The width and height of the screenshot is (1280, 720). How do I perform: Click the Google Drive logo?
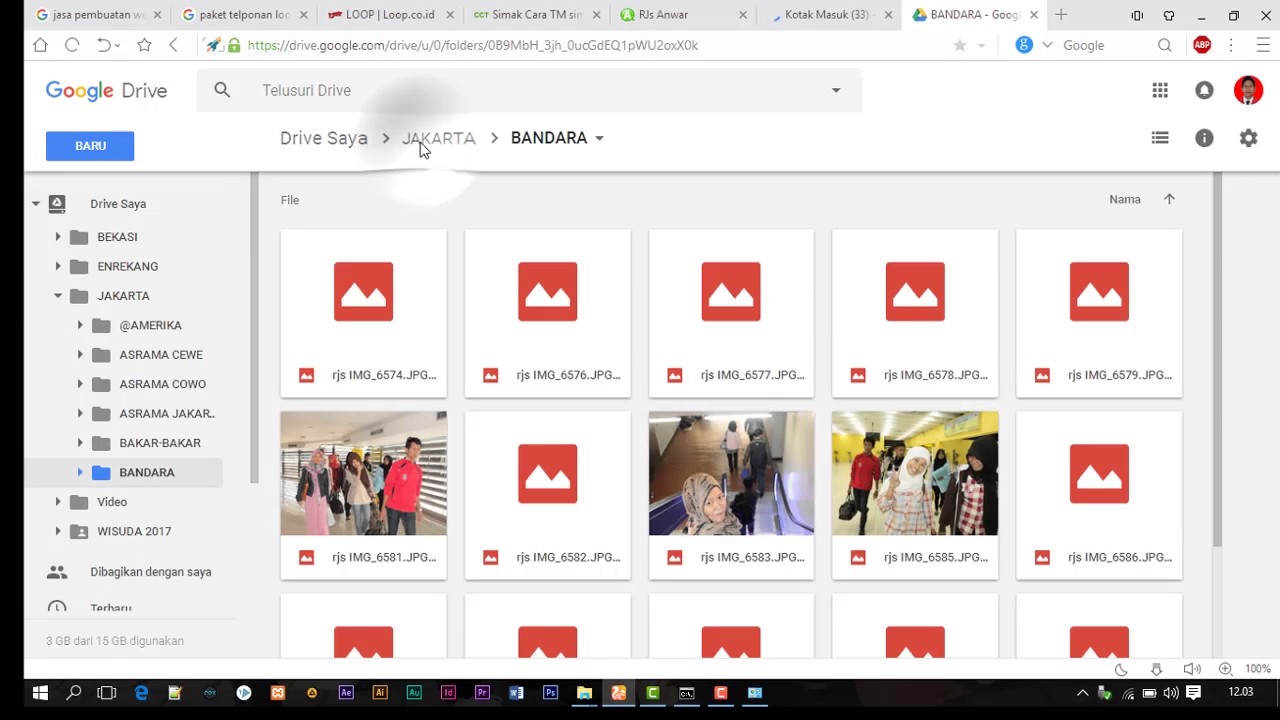click(x=106, y=91)
